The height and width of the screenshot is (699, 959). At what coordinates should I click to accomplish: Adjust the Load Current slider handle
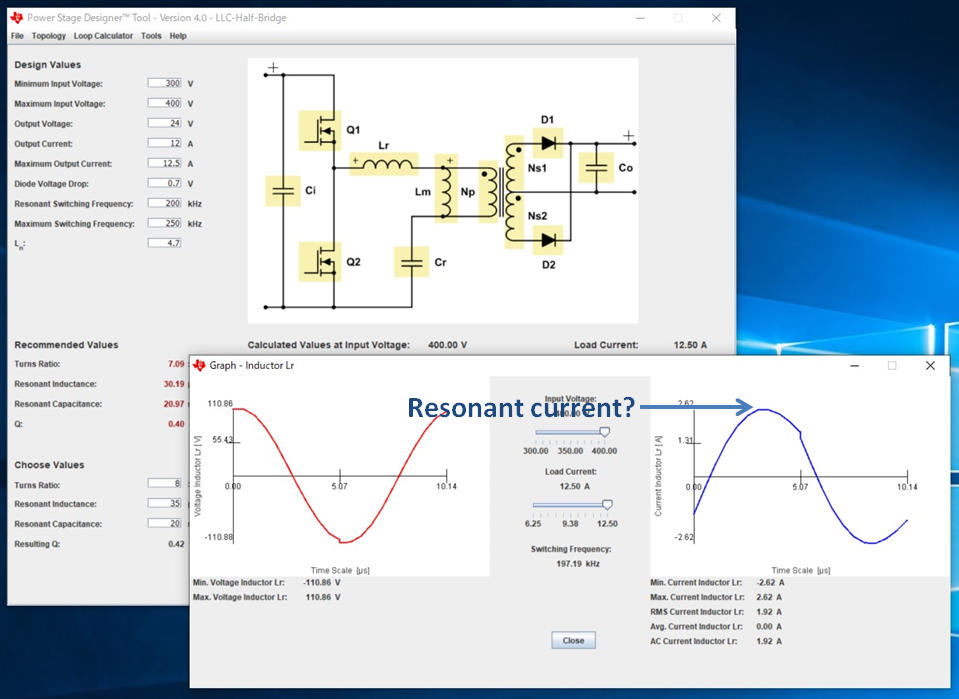point(607,505)
